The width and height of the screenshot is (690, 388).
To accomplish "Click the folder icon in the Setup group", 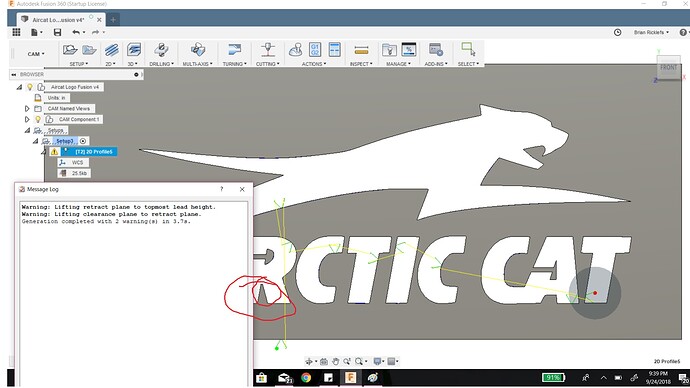I will pyautogui.click(x=89, y=50).
